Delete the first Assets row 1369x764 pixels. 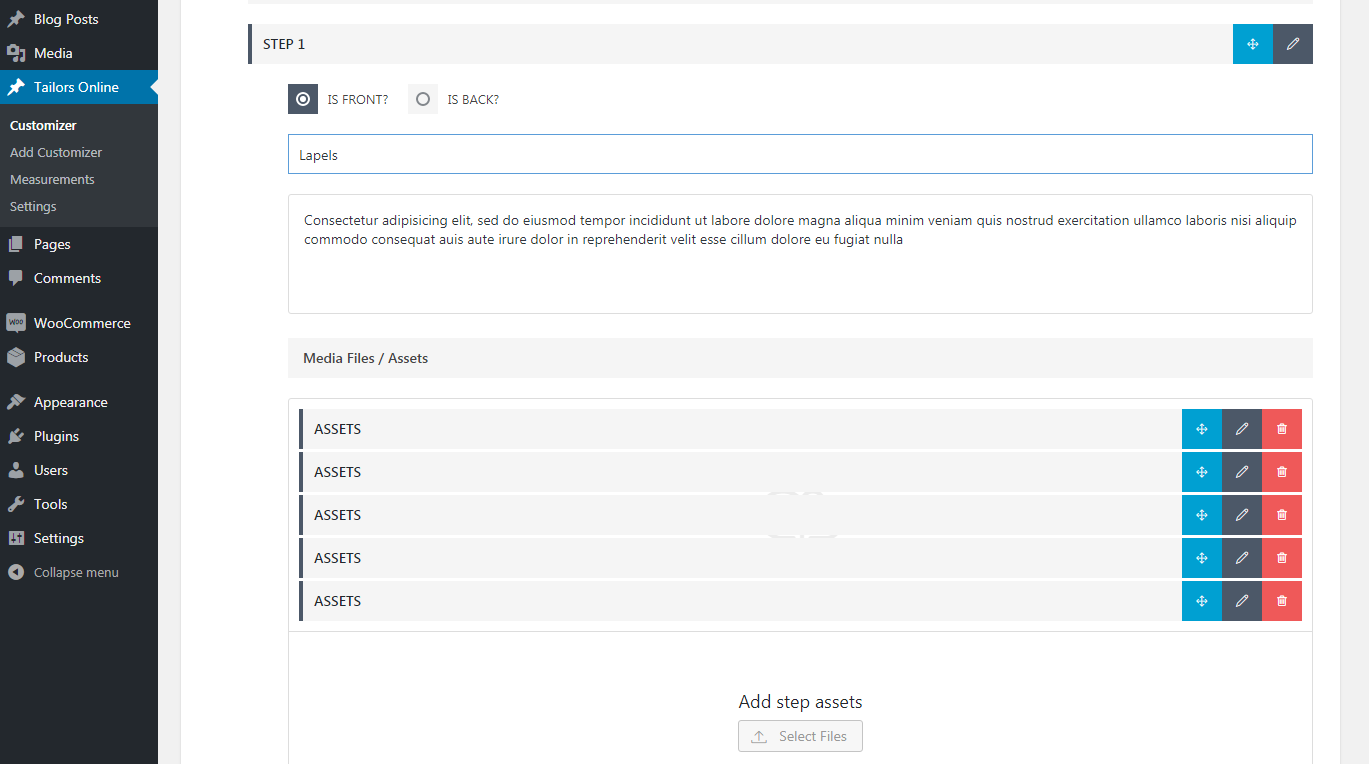pos(1282,429)
